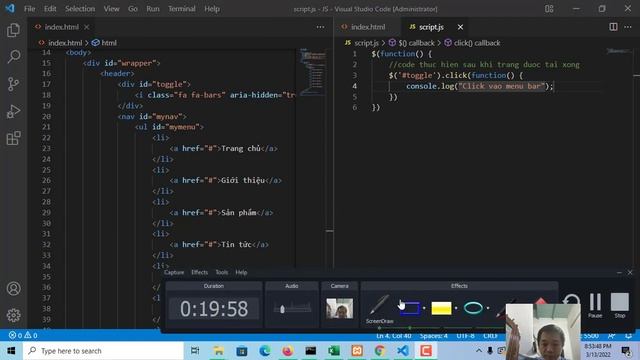Open Task View on the taskbar

point(195,351)
